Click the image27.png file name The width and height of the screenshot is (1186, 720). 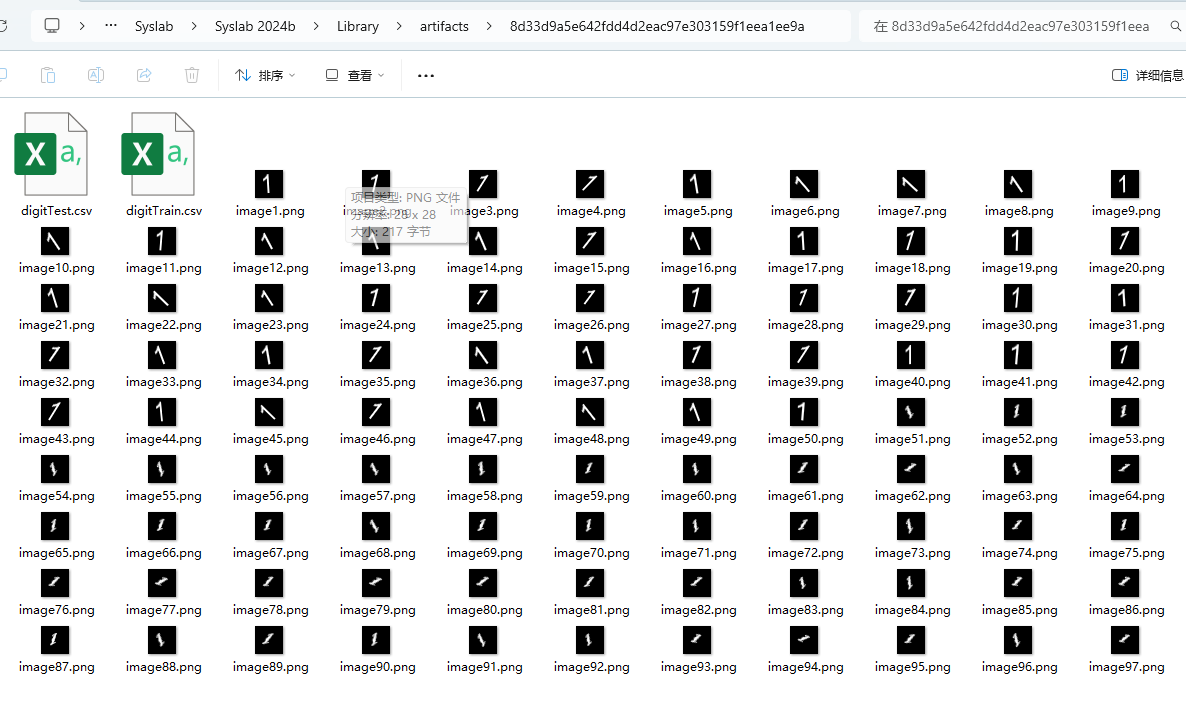(699, 324)
